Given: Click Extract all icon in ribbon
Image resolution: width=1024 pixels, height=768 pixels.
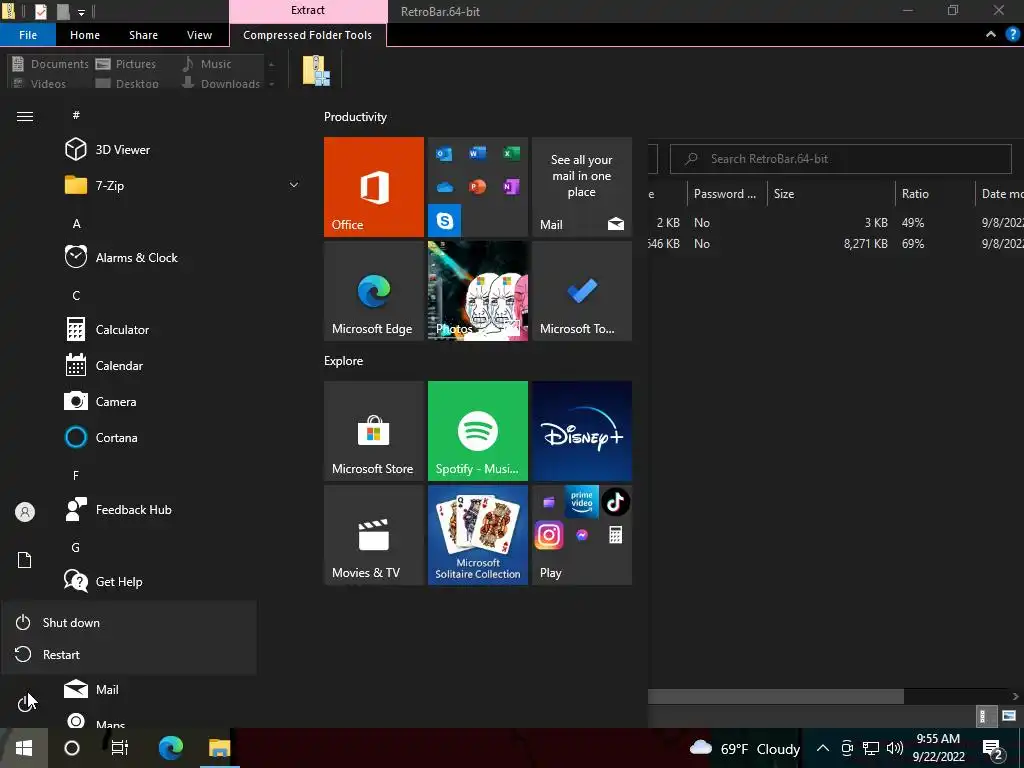Looking at the screenshot, I should (317, 71).
